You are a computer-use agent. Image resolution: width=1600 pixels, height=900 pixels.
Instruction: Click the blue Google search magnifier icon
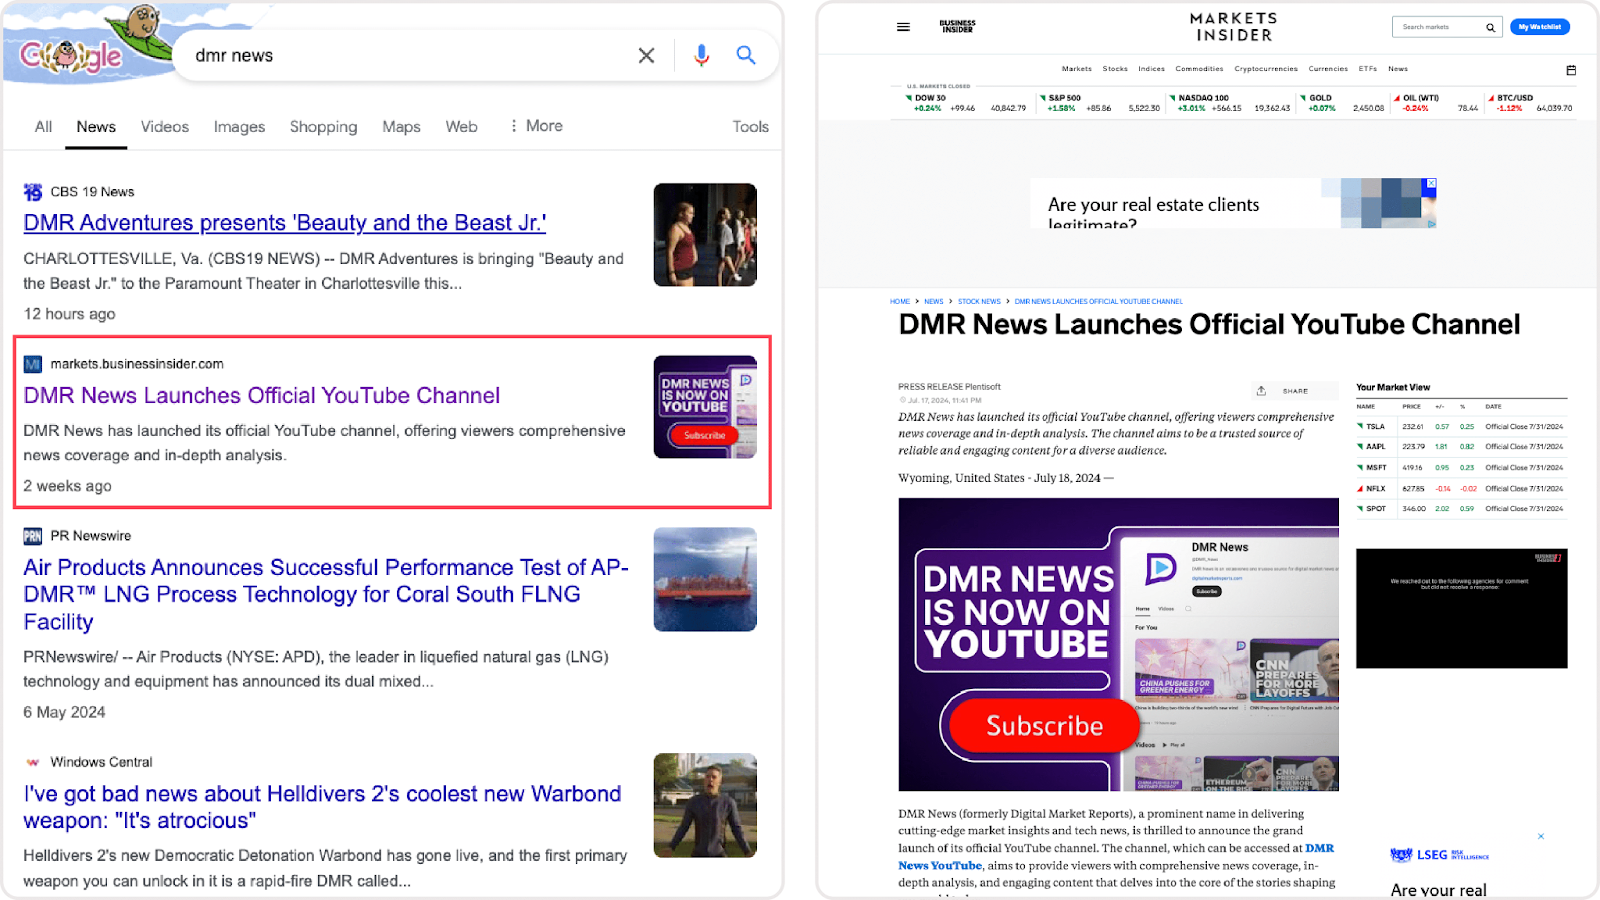point(746,55)
